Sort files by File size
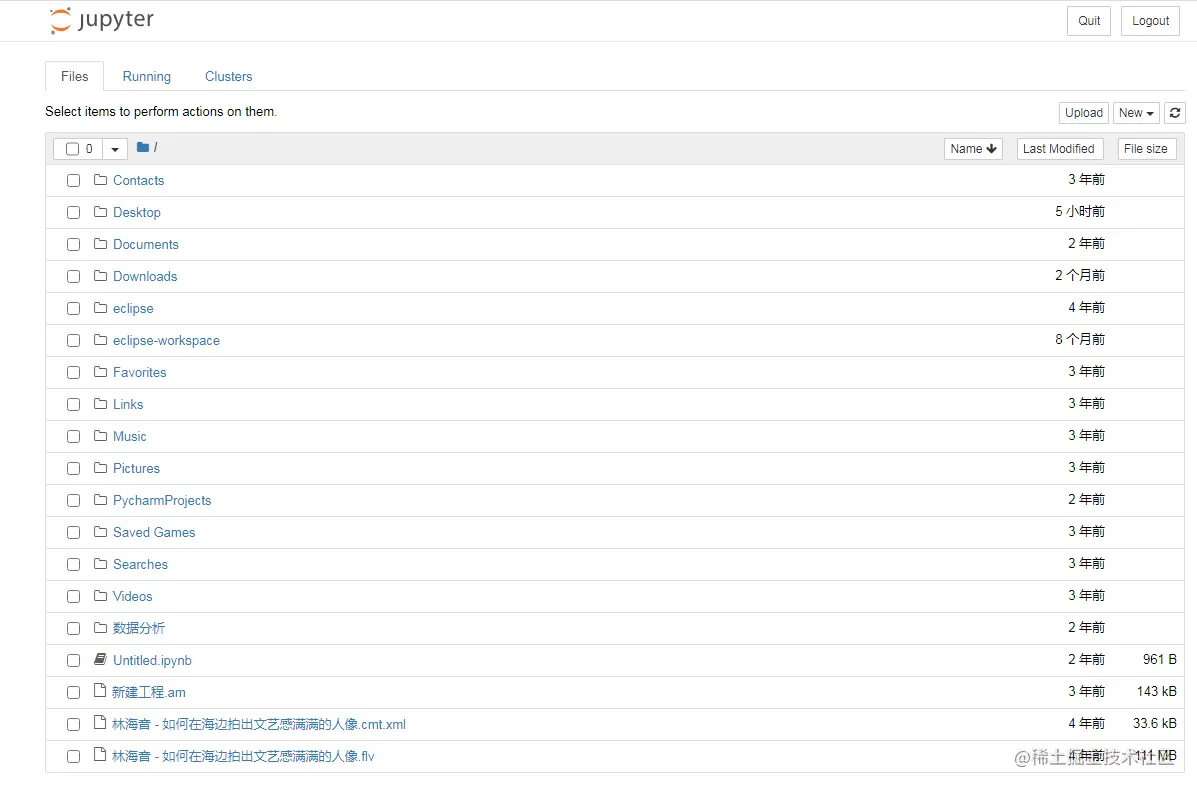The image size is (1197, 790). click(1146, 149)
